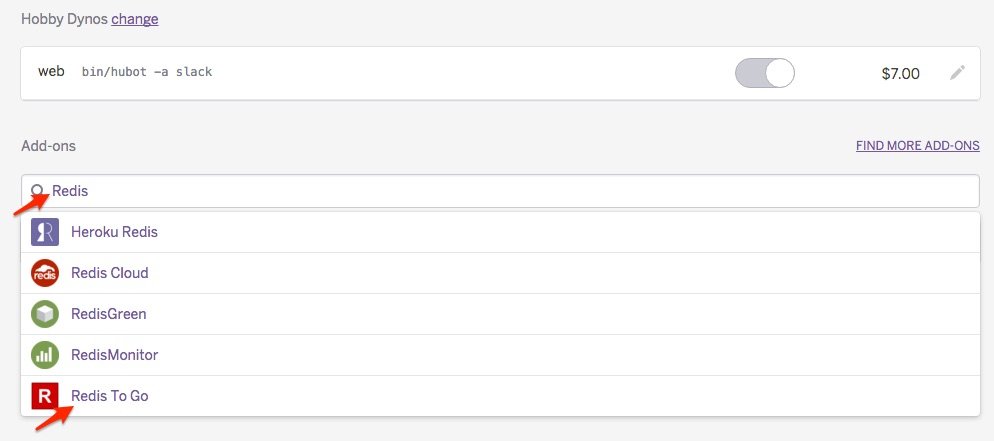The image size is (994, 441).
Task: Focus the add-ons search field containing Redis
Action: click(x=500, y=191)
